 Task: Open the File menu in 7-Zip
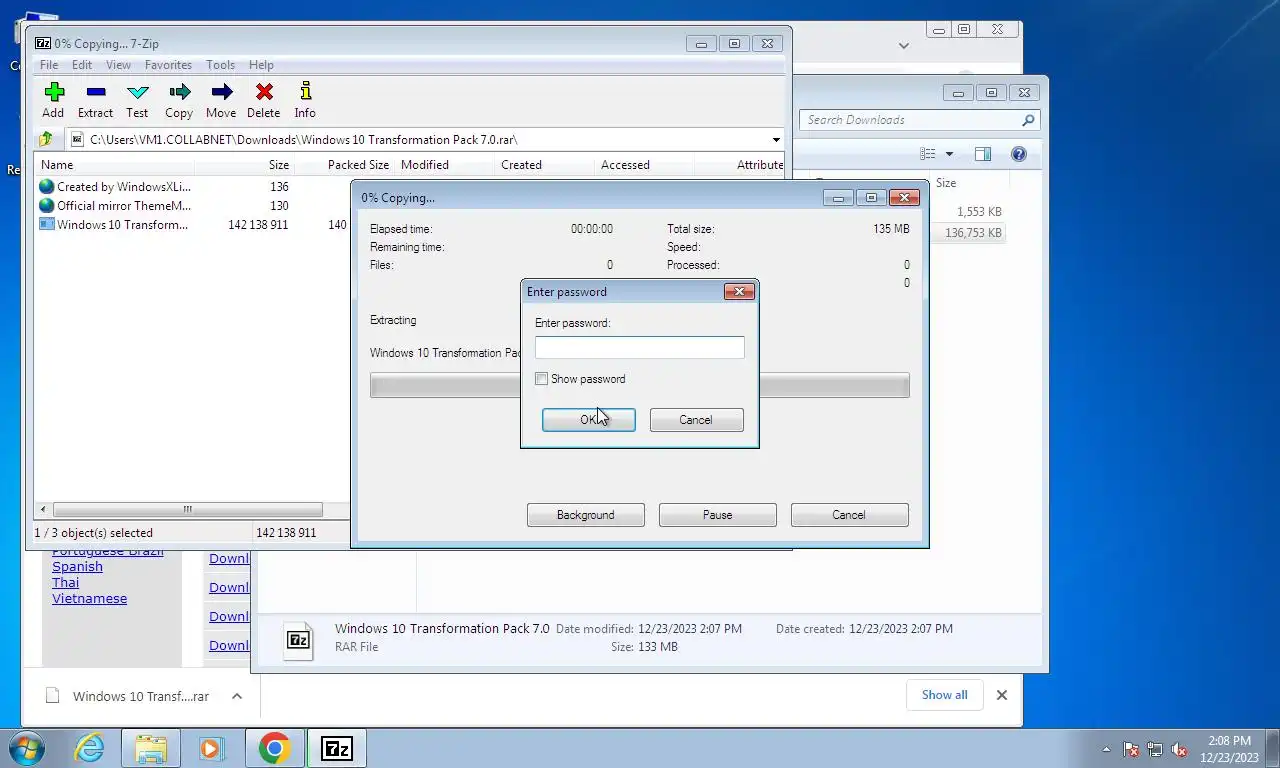point(49,65)
